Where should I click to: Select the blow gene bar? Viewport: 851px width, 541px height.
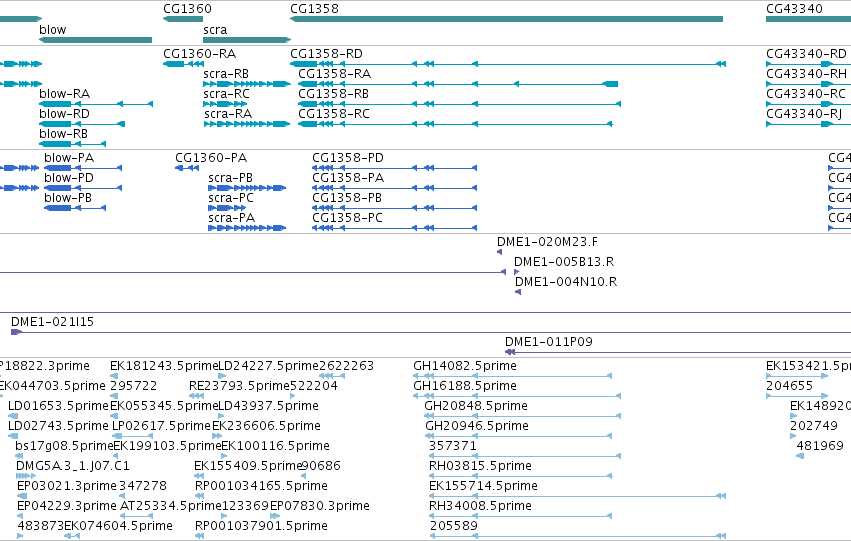[x=96, y=40]
